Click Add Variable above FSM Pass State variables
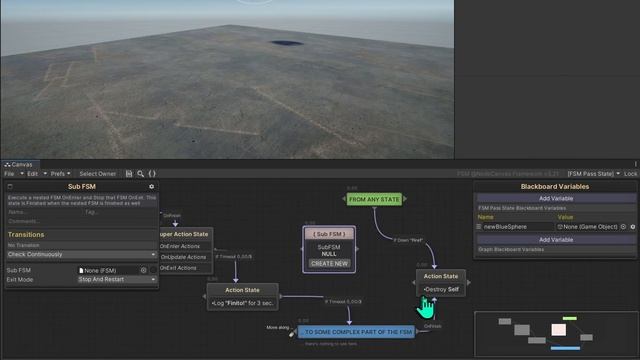The width and height of the screenshot is (640, 360). (x=556, y=198)
